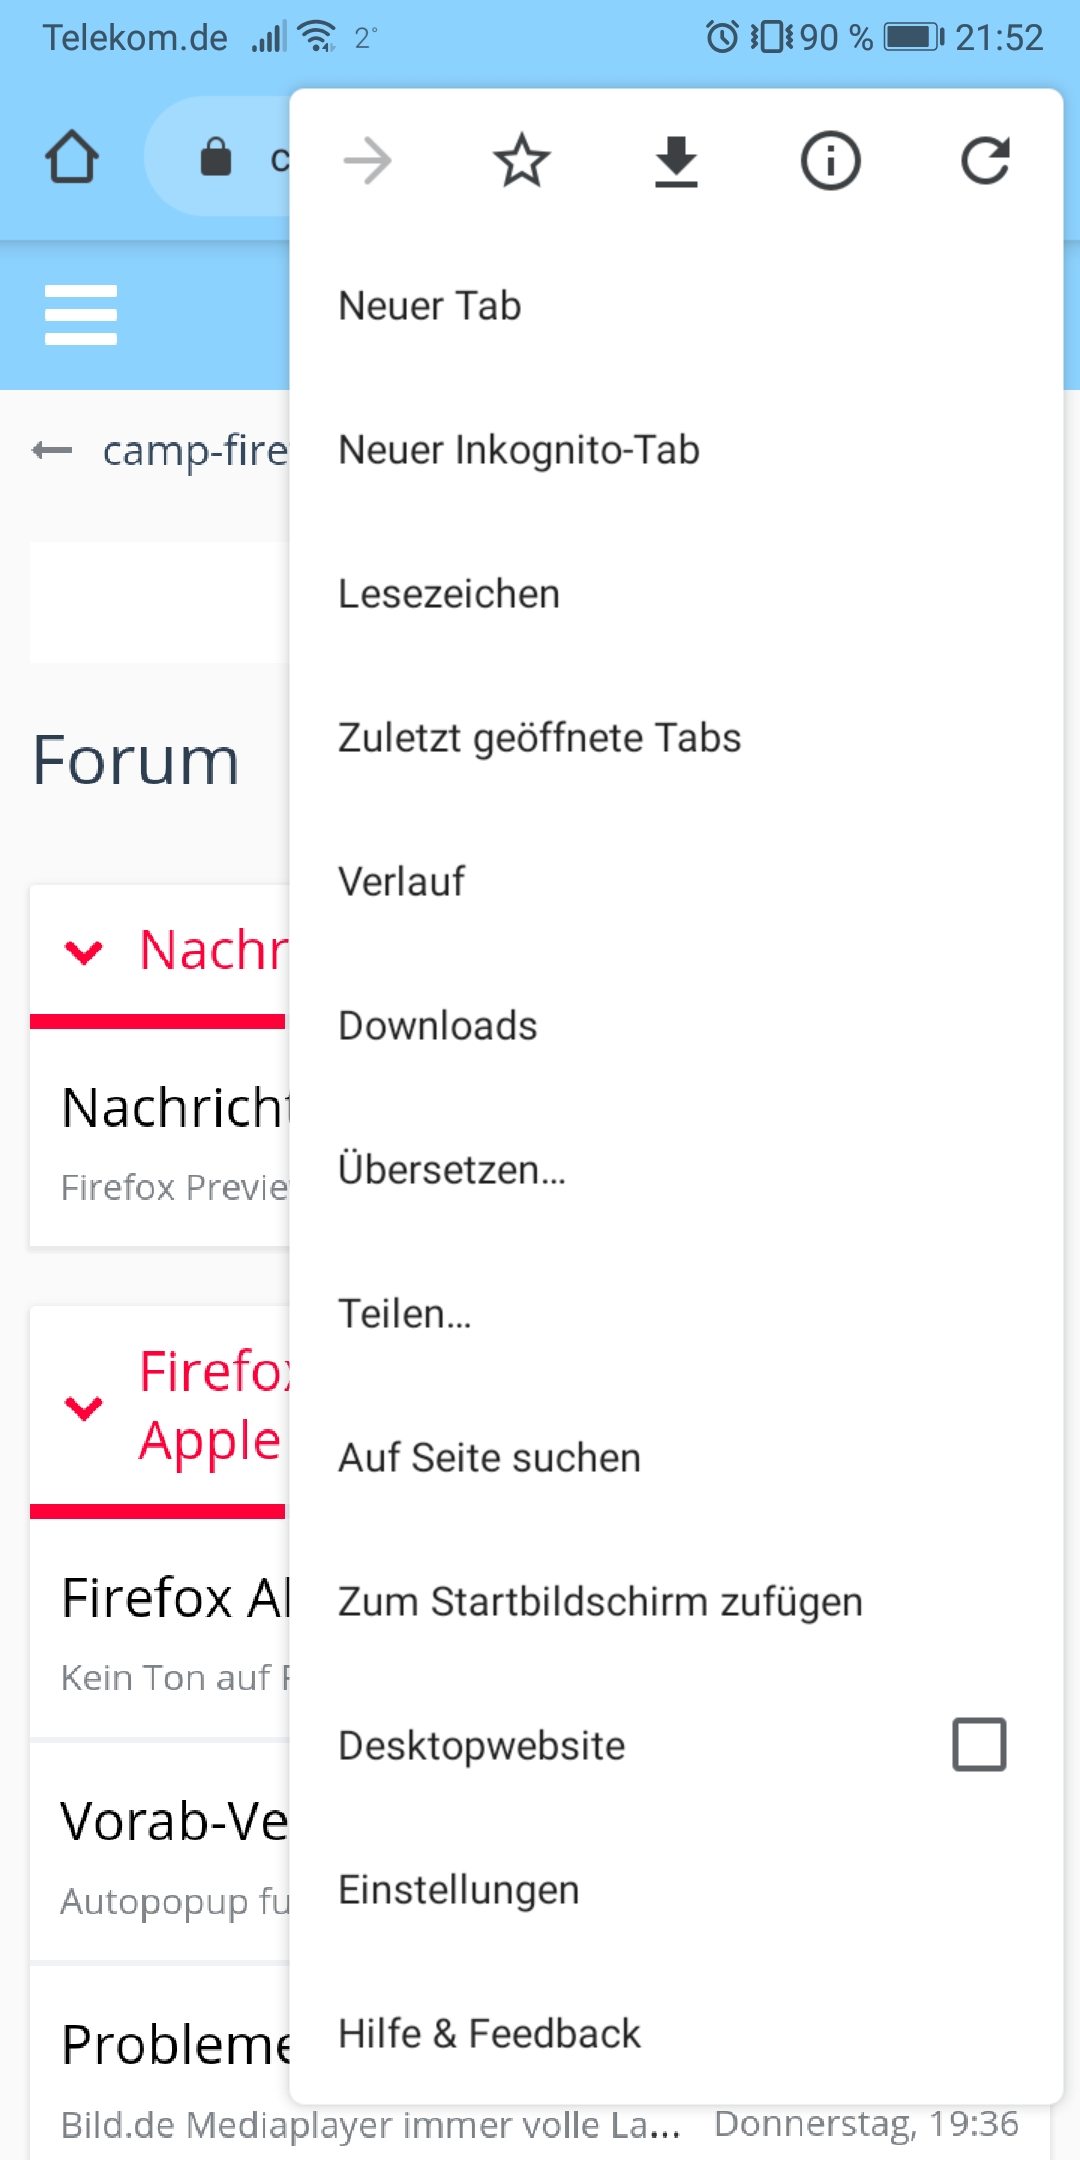Image resolution: width=1080 pixels, height=2160 pixels.
Task: Choose Auf Seite suchen
Action: coord(489,1458)
